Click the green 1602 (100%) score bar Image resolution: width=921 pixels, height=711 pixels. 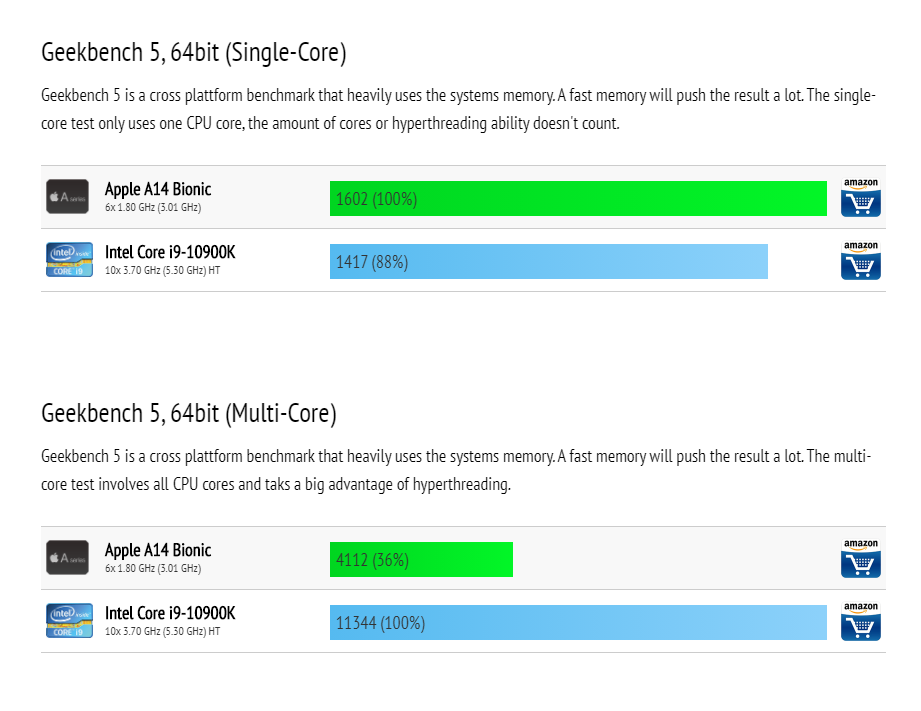pyautogui.click(x=578, y=199)
